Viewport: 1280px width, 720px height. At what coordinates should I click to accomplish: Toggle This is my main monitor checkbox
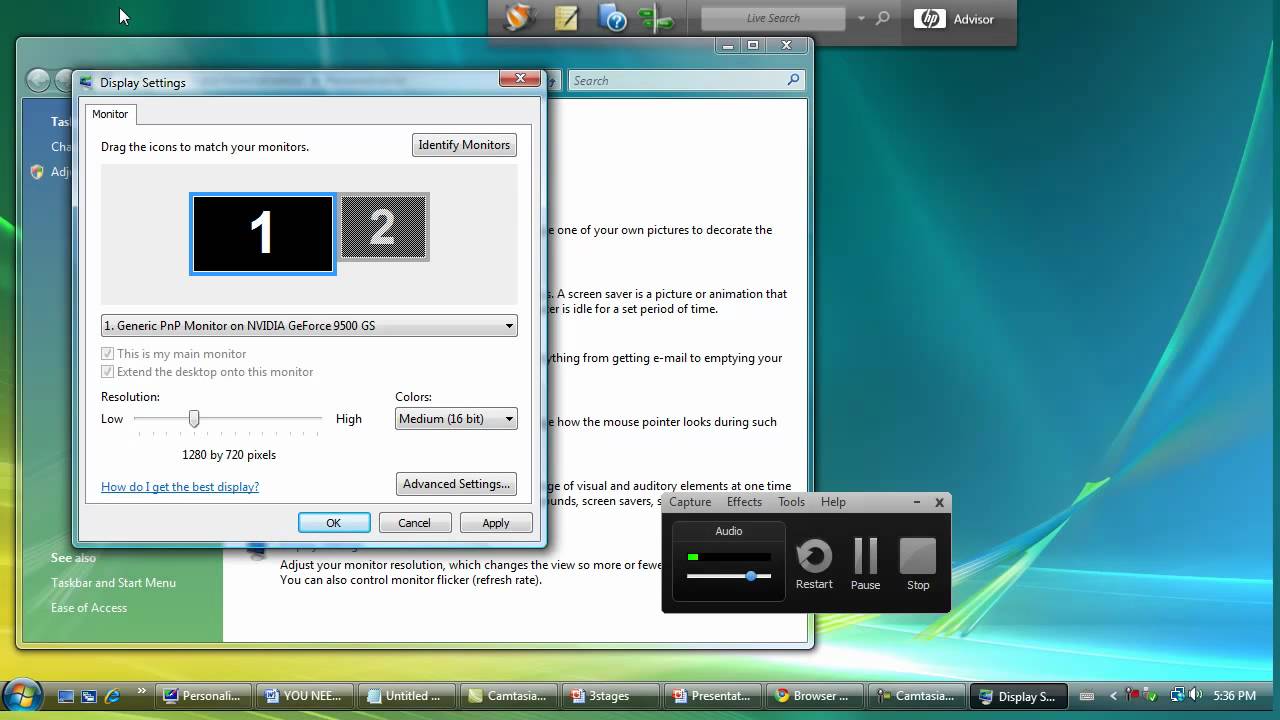tap(107, 354)
